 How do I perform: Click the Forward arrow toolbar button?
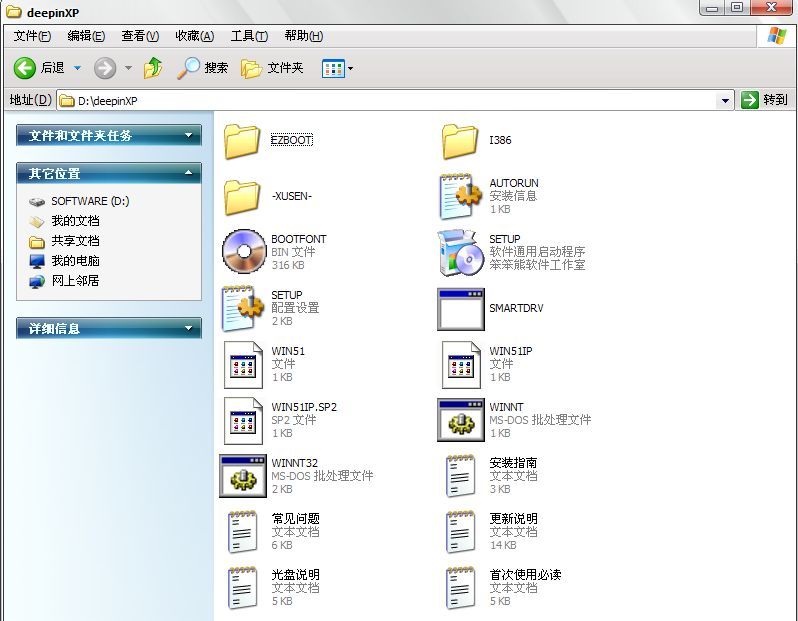(x=105, y=68)
